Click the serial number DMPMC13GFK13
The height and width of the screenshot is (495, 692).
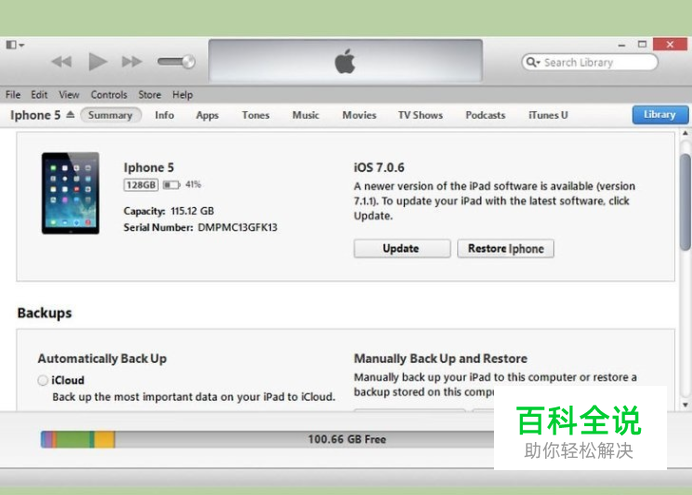(x=237, y=228)
